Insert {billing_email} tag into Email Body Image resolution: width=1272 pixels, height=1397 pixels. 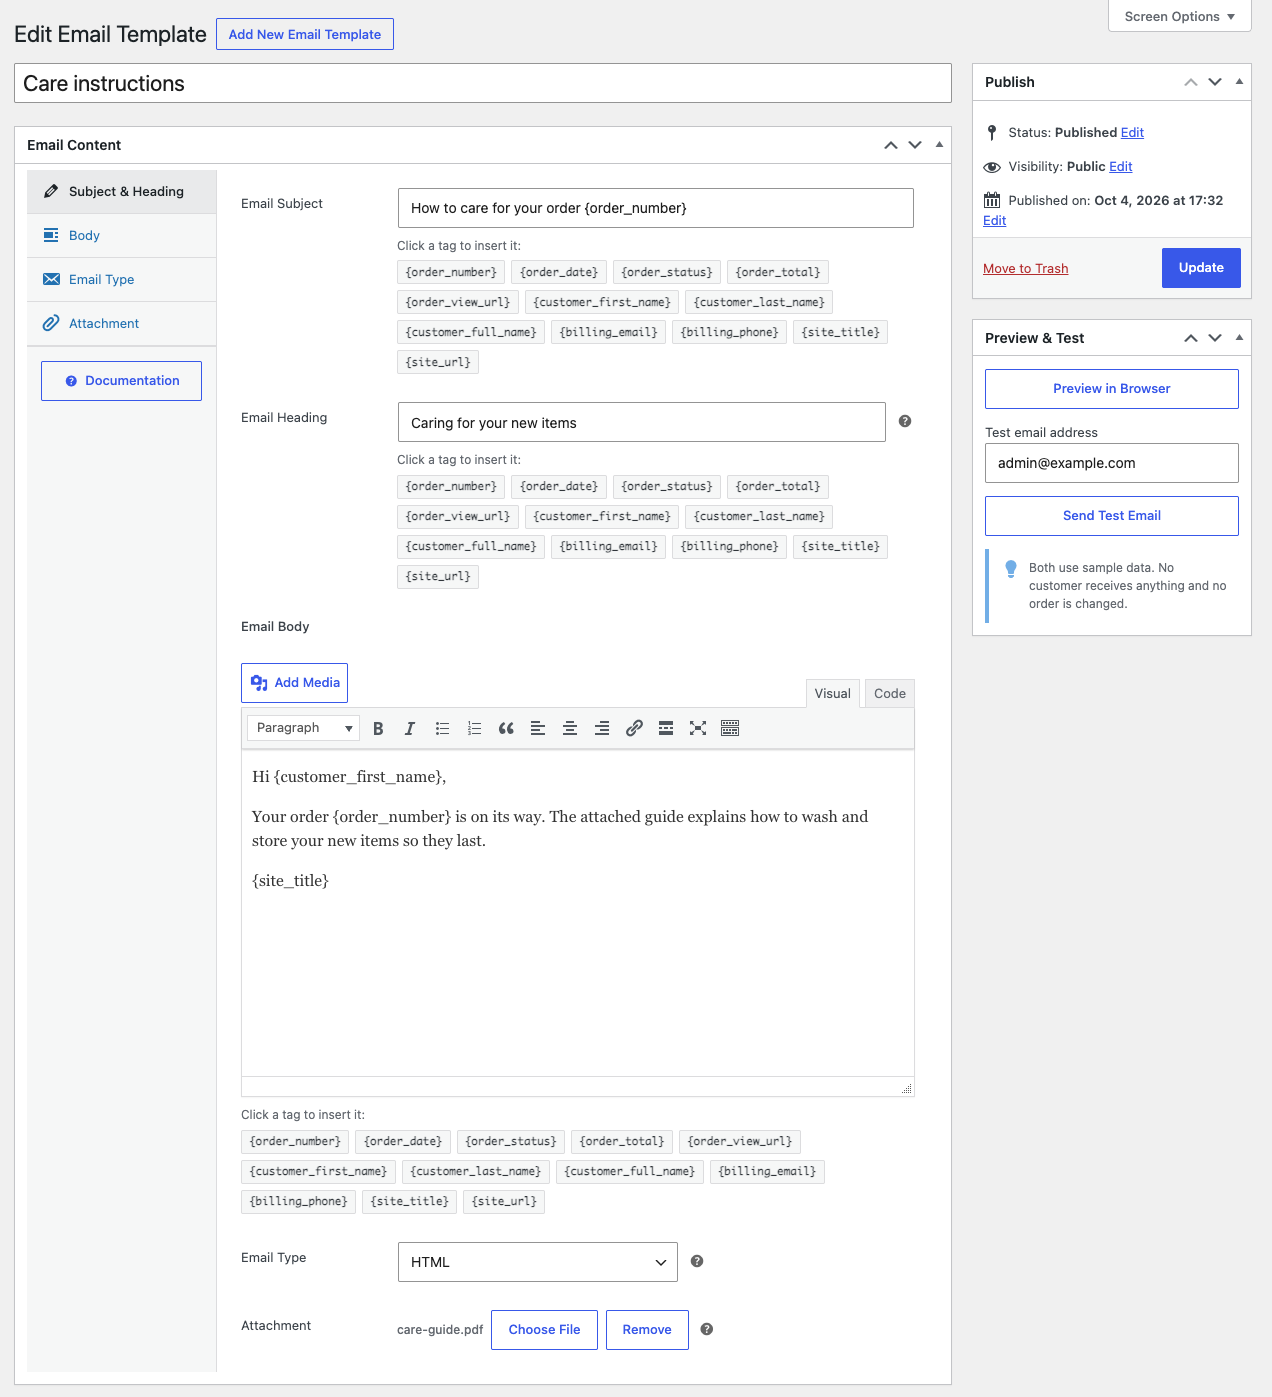pos(767,1171)
